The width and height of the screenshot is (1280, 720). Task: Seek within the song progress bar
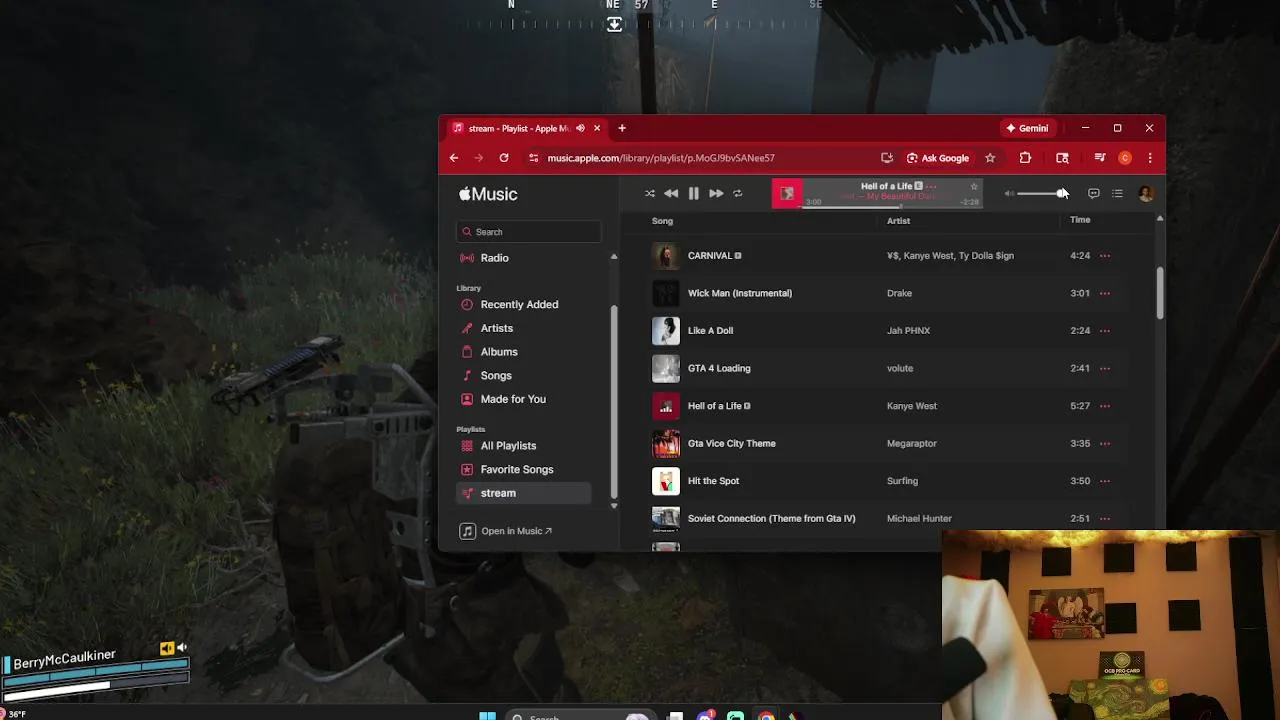pyautogui.click(x=890, y=207)
